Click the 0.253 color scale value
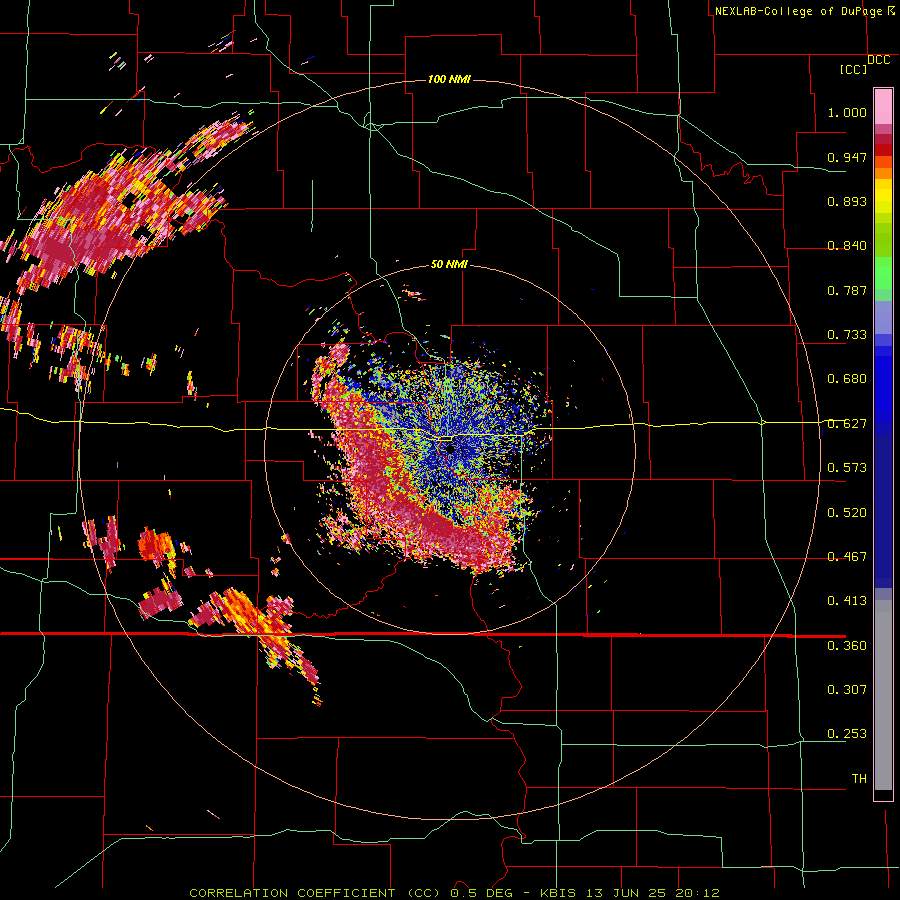Viewport: 900px width, 900px height. point(847,734)
